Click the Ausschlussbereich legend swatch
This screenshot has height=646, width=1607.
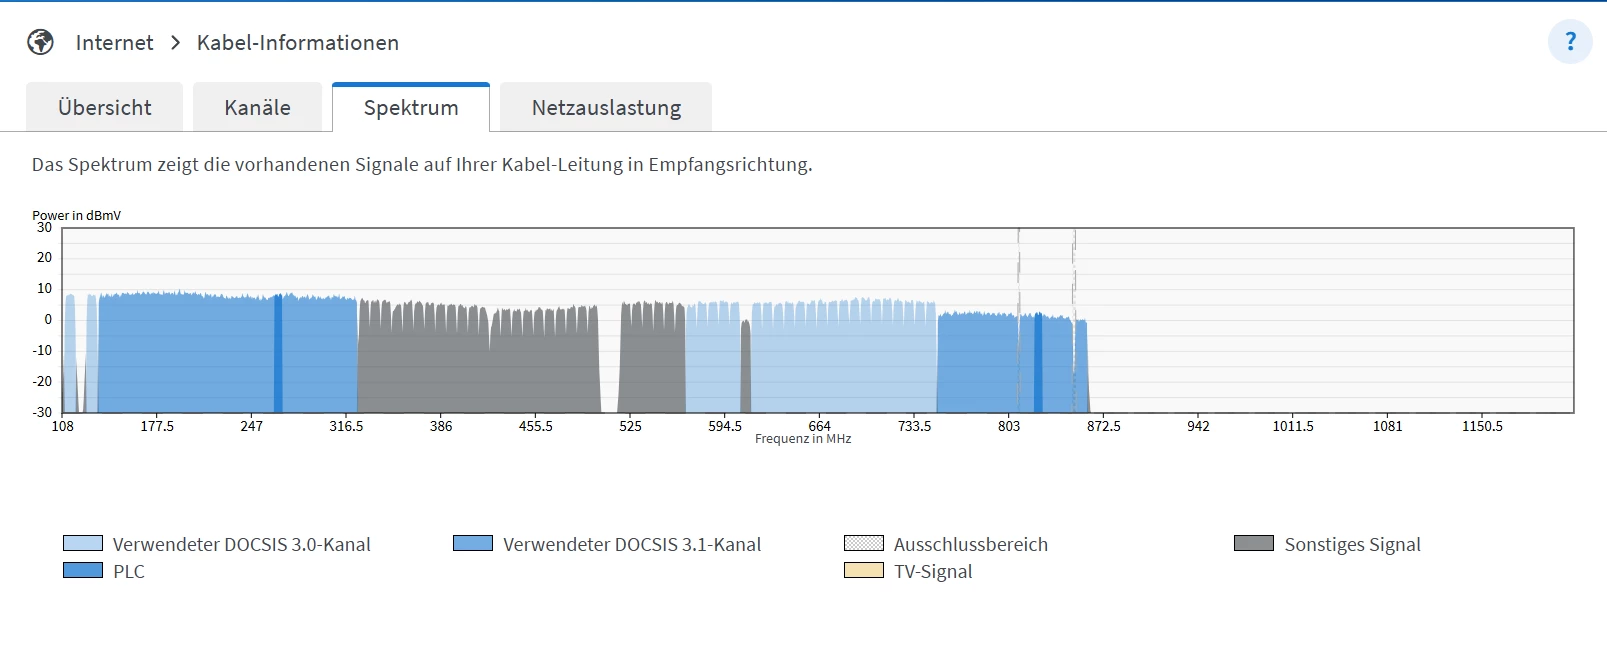[x=864, y=543]
